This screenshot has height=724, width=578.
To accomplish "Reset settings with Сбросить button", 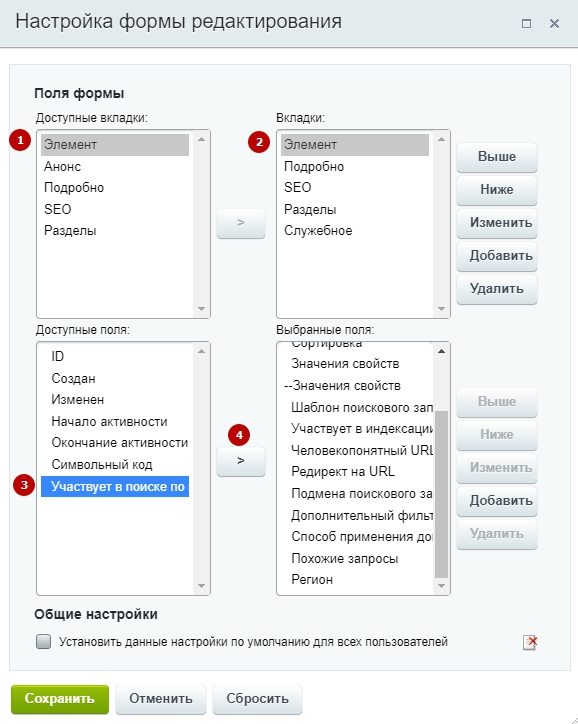I will tap(257, 699).
